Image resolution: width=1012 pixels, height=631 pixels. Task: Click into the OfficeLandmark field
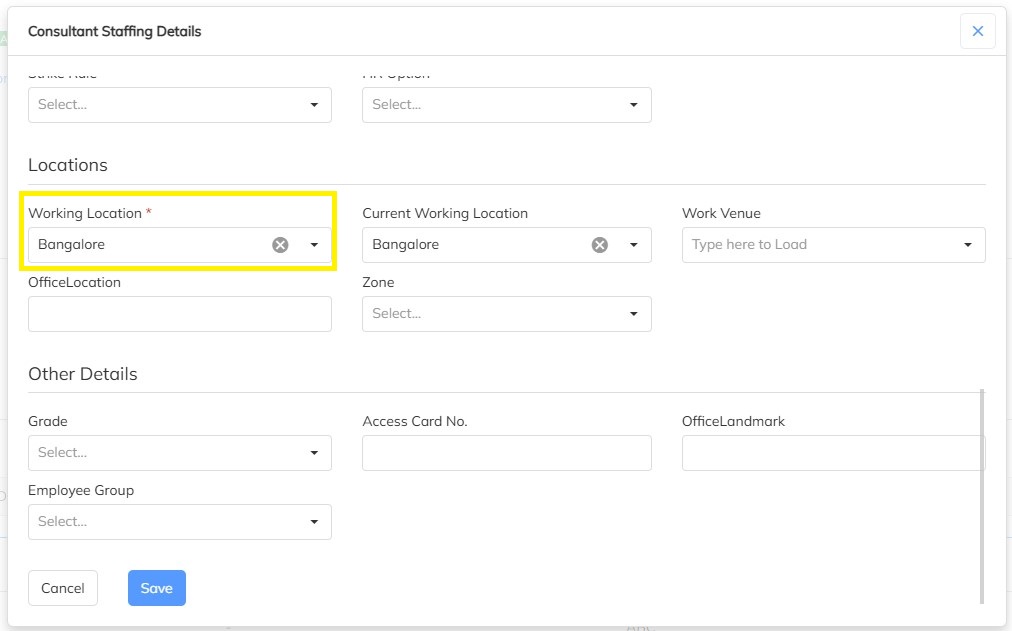(x=832, y=453)
